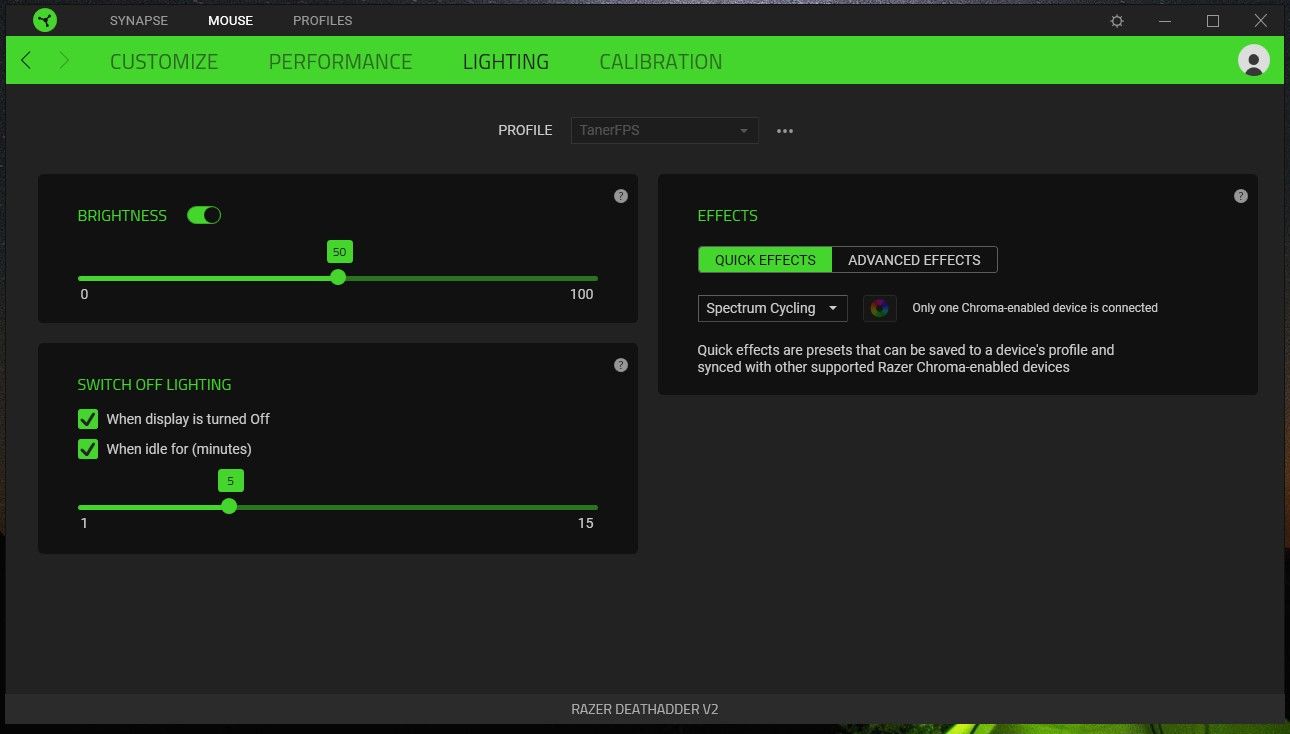This screenshot has width=1290, height=734.
Task: Click the Switch Off Lighting heading
Action: [154, 385]
